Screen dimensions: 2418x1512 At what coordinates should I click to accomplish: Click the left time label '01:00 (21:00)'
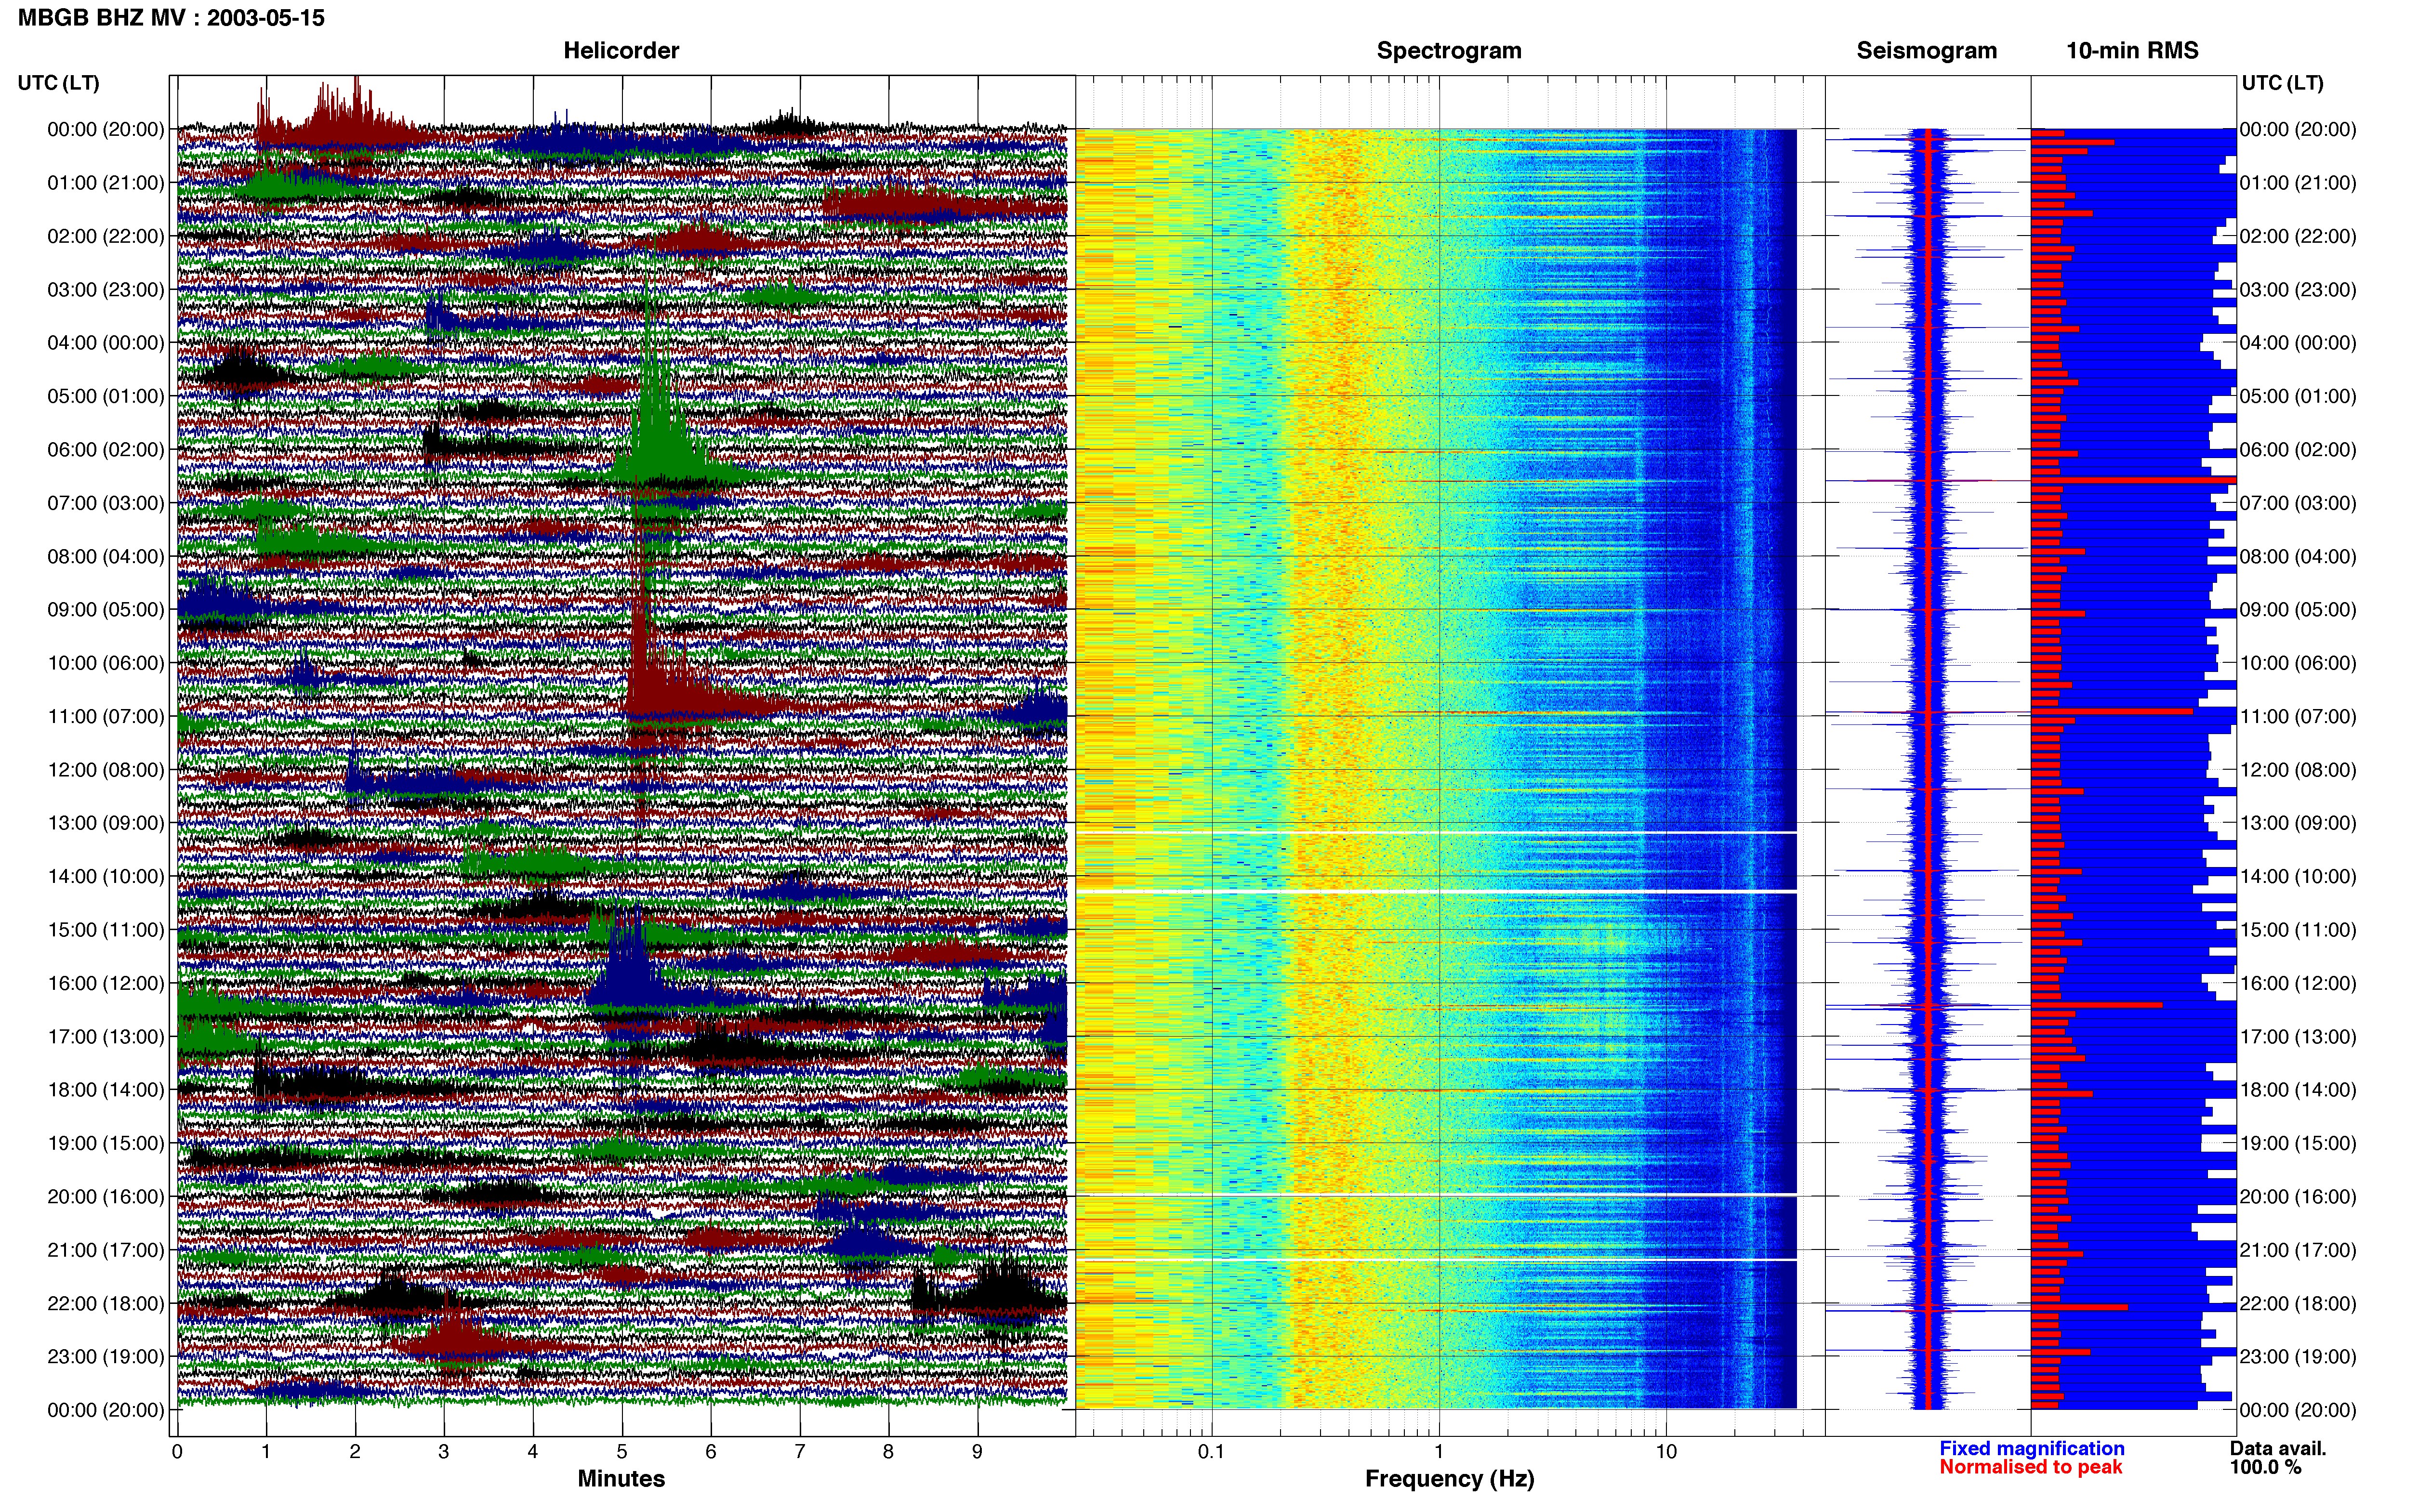[105, 183]
